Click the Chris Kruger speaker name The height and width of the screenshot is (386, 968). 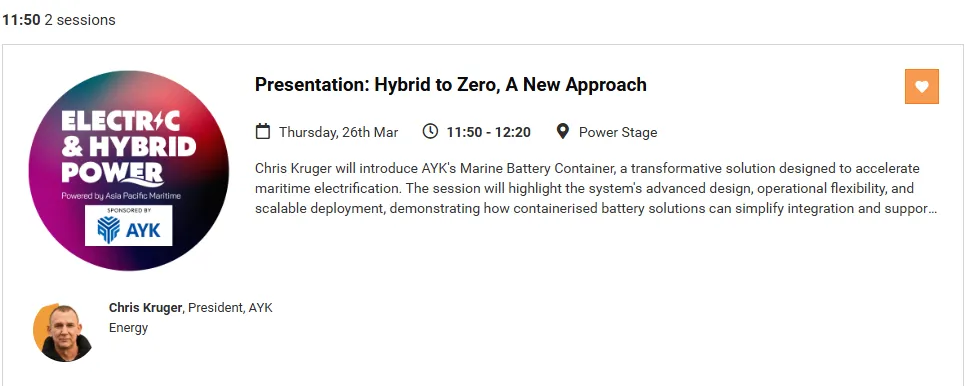tap(146, 308)
